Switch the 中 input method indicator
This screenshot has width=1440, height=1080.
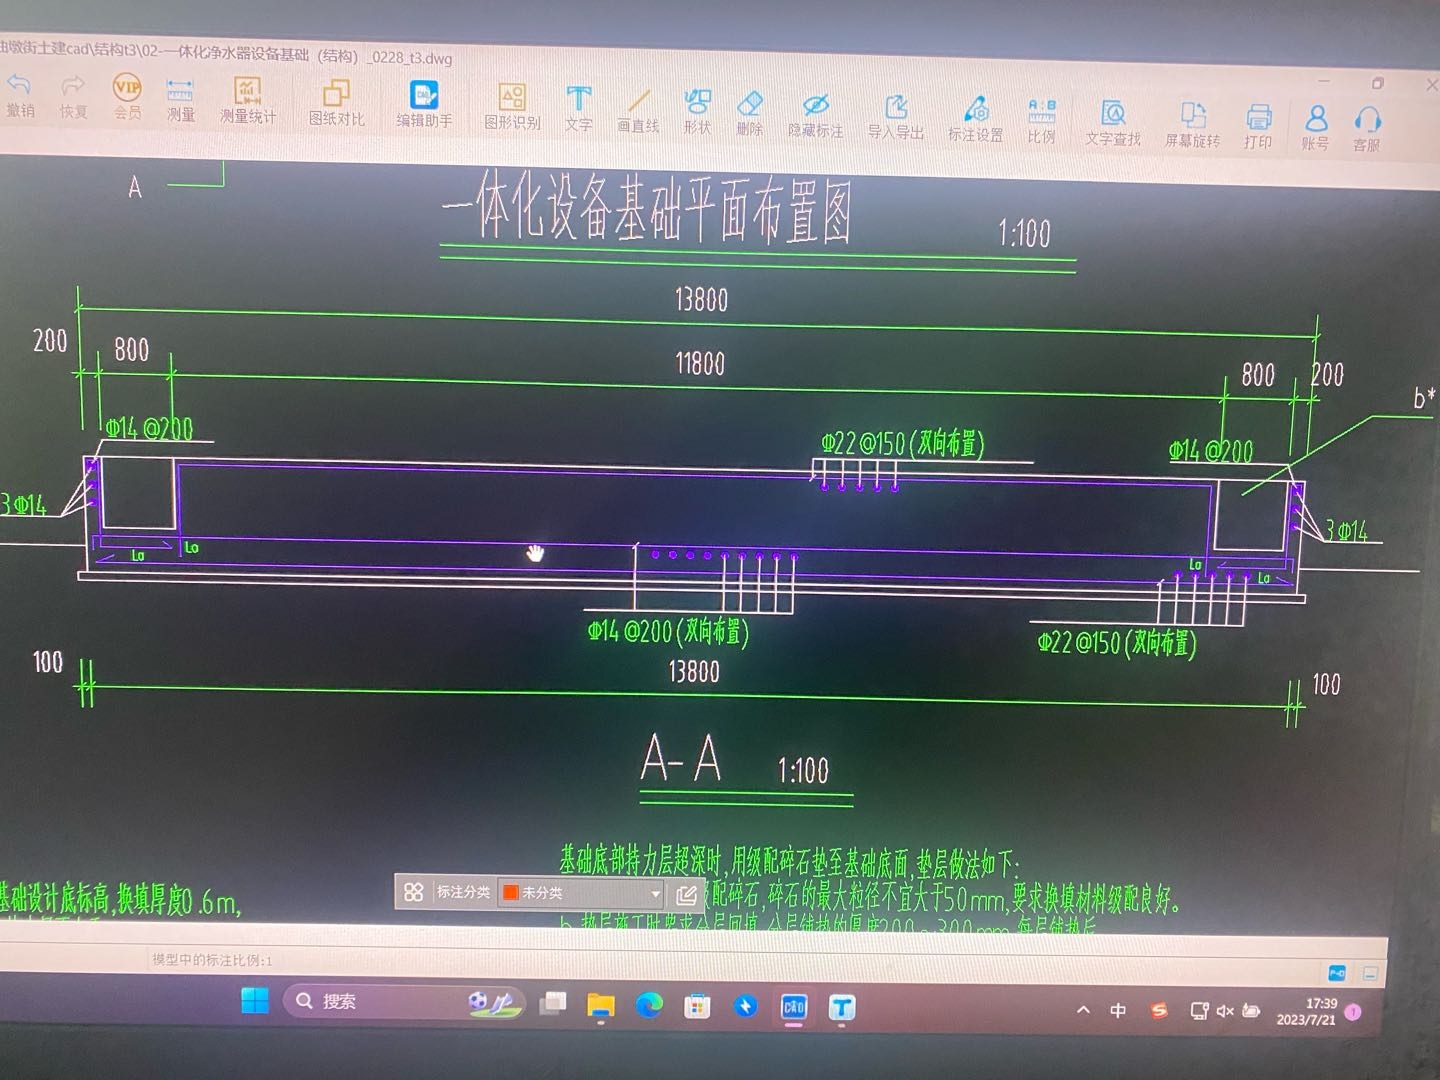click(1118, 1011)
